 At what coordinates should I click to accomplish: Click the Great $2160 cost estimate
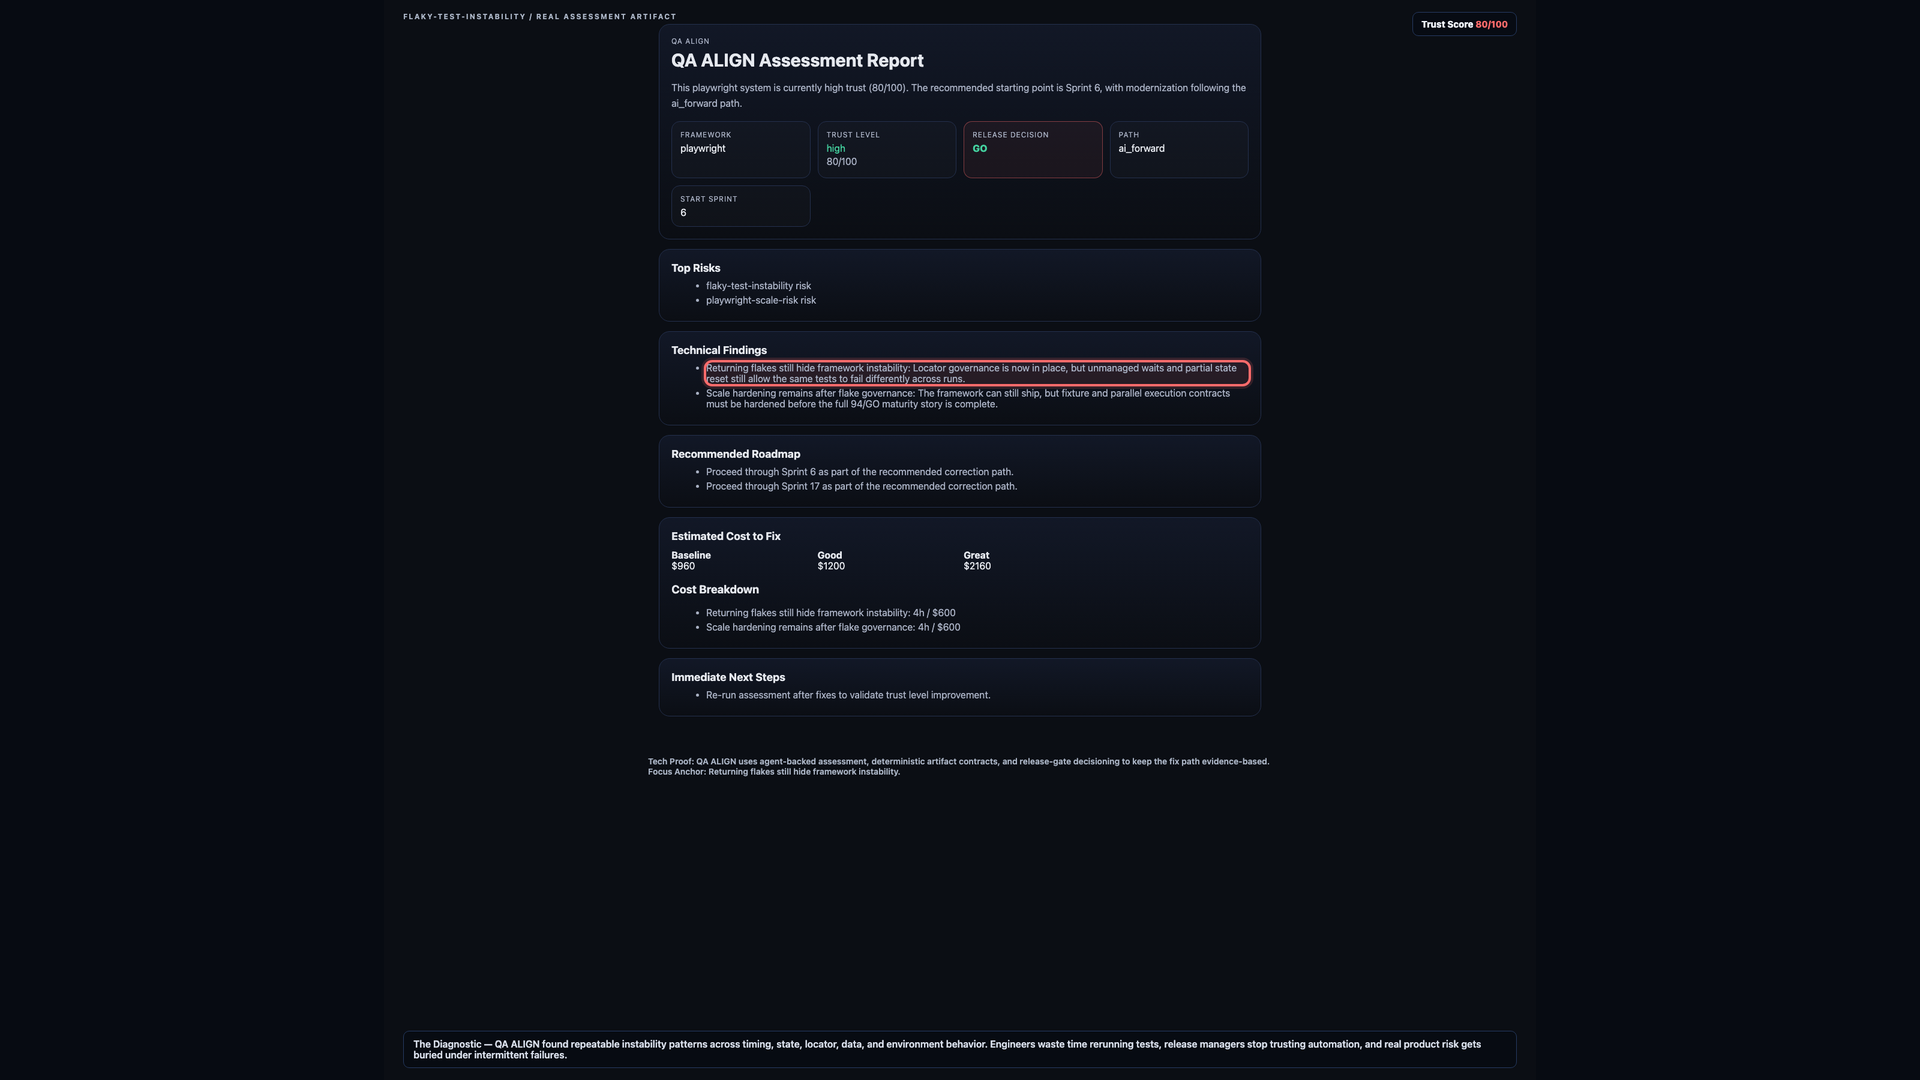pos(977,561)
